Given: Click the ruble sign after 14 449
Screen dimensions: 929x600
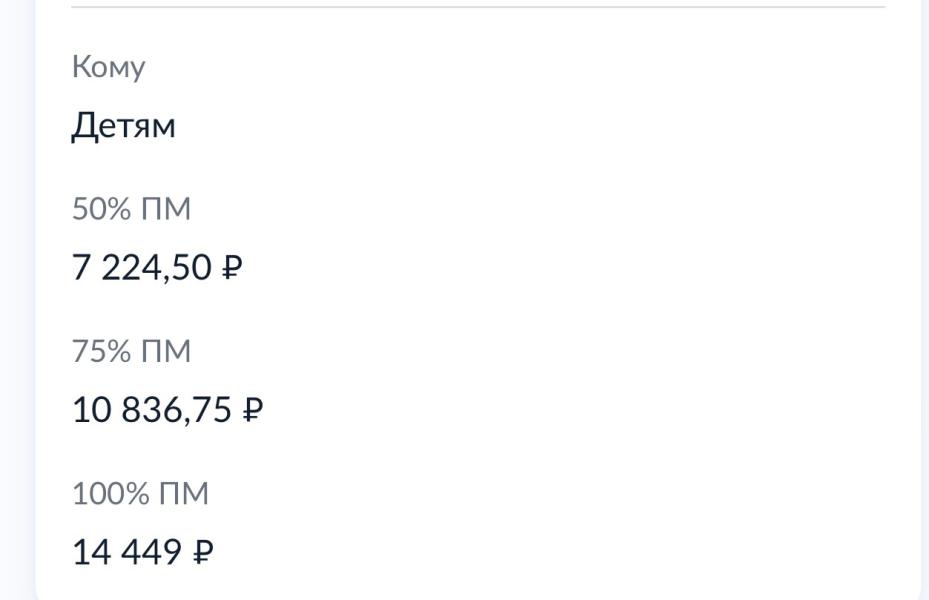Looking at the screenshot, I should click(203, 551).
